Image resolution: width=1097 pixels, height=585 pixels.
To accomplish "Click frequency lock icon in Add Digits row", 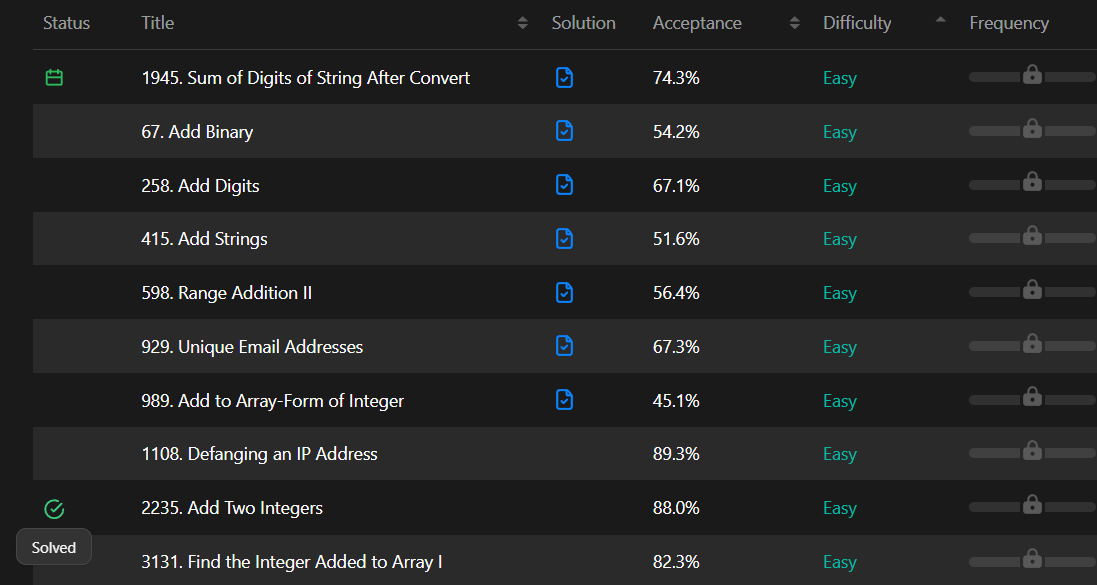I will 1032,182.
